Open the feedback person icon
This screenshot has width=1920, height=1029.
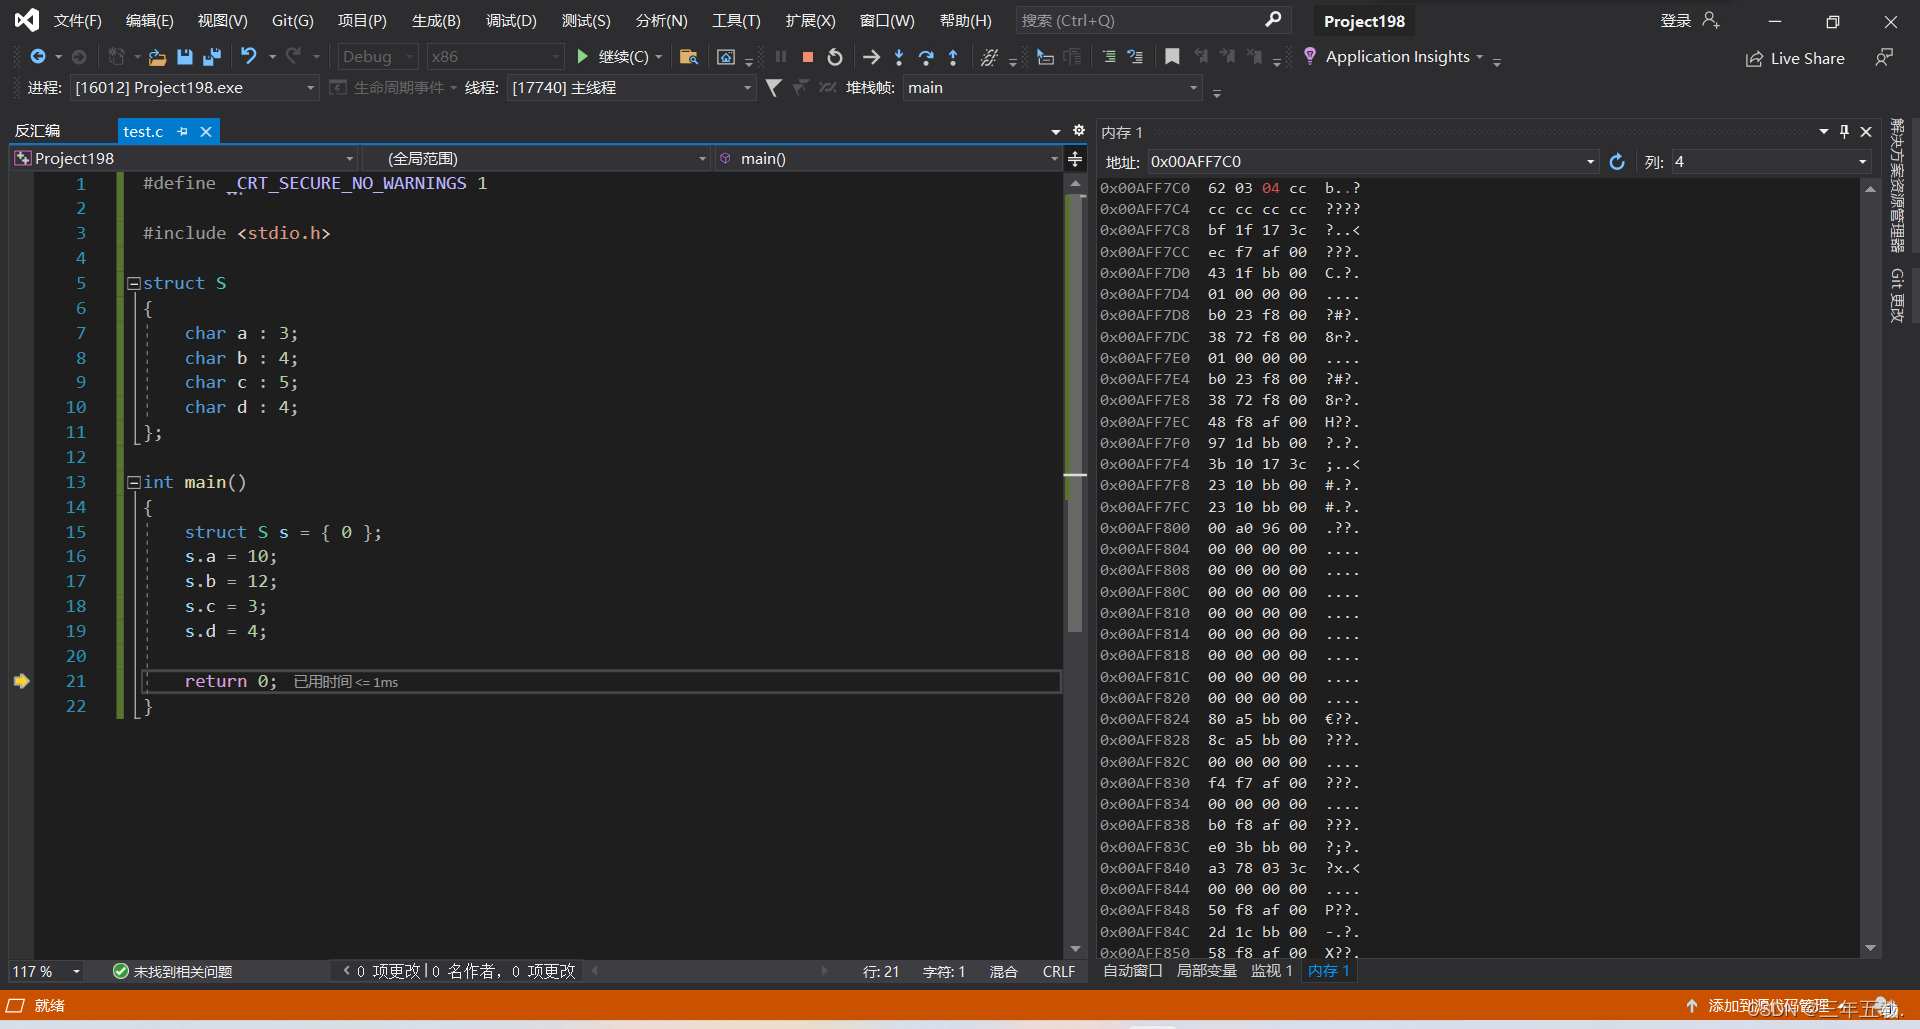pos(1884,58)
